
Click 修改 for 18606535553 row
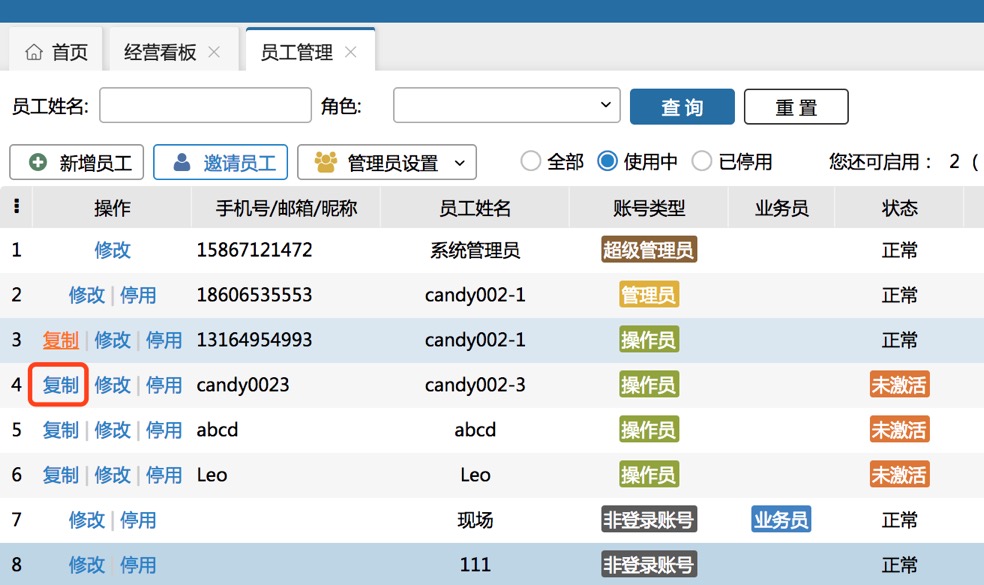(x=87, y=295)
